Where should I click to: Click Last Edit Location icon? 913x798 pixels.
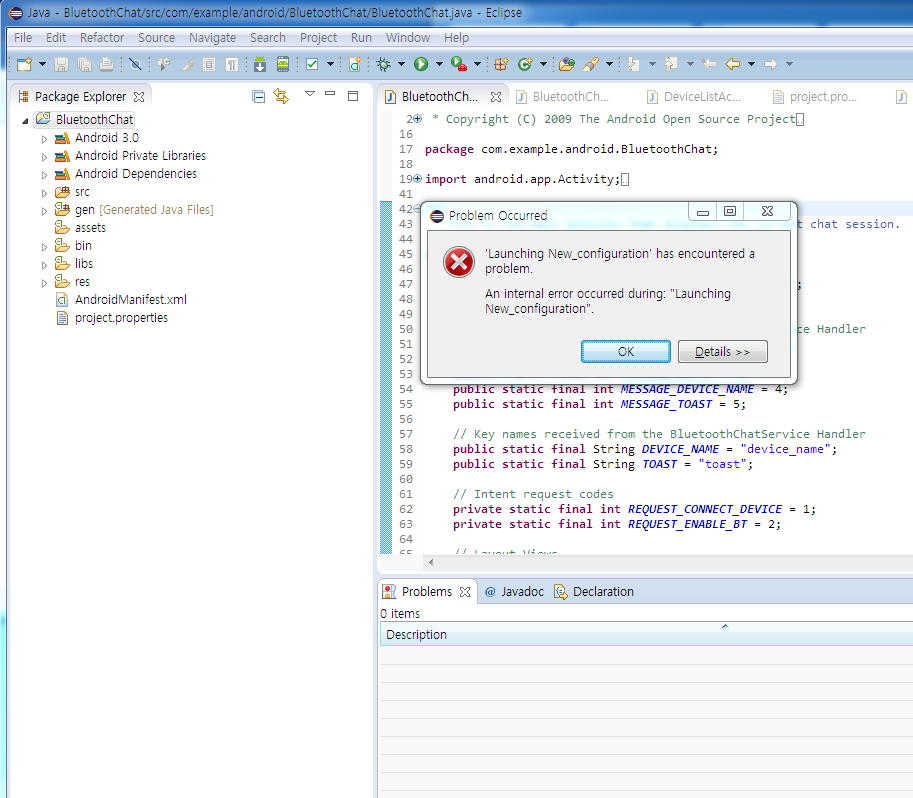[x=709, y=64]
